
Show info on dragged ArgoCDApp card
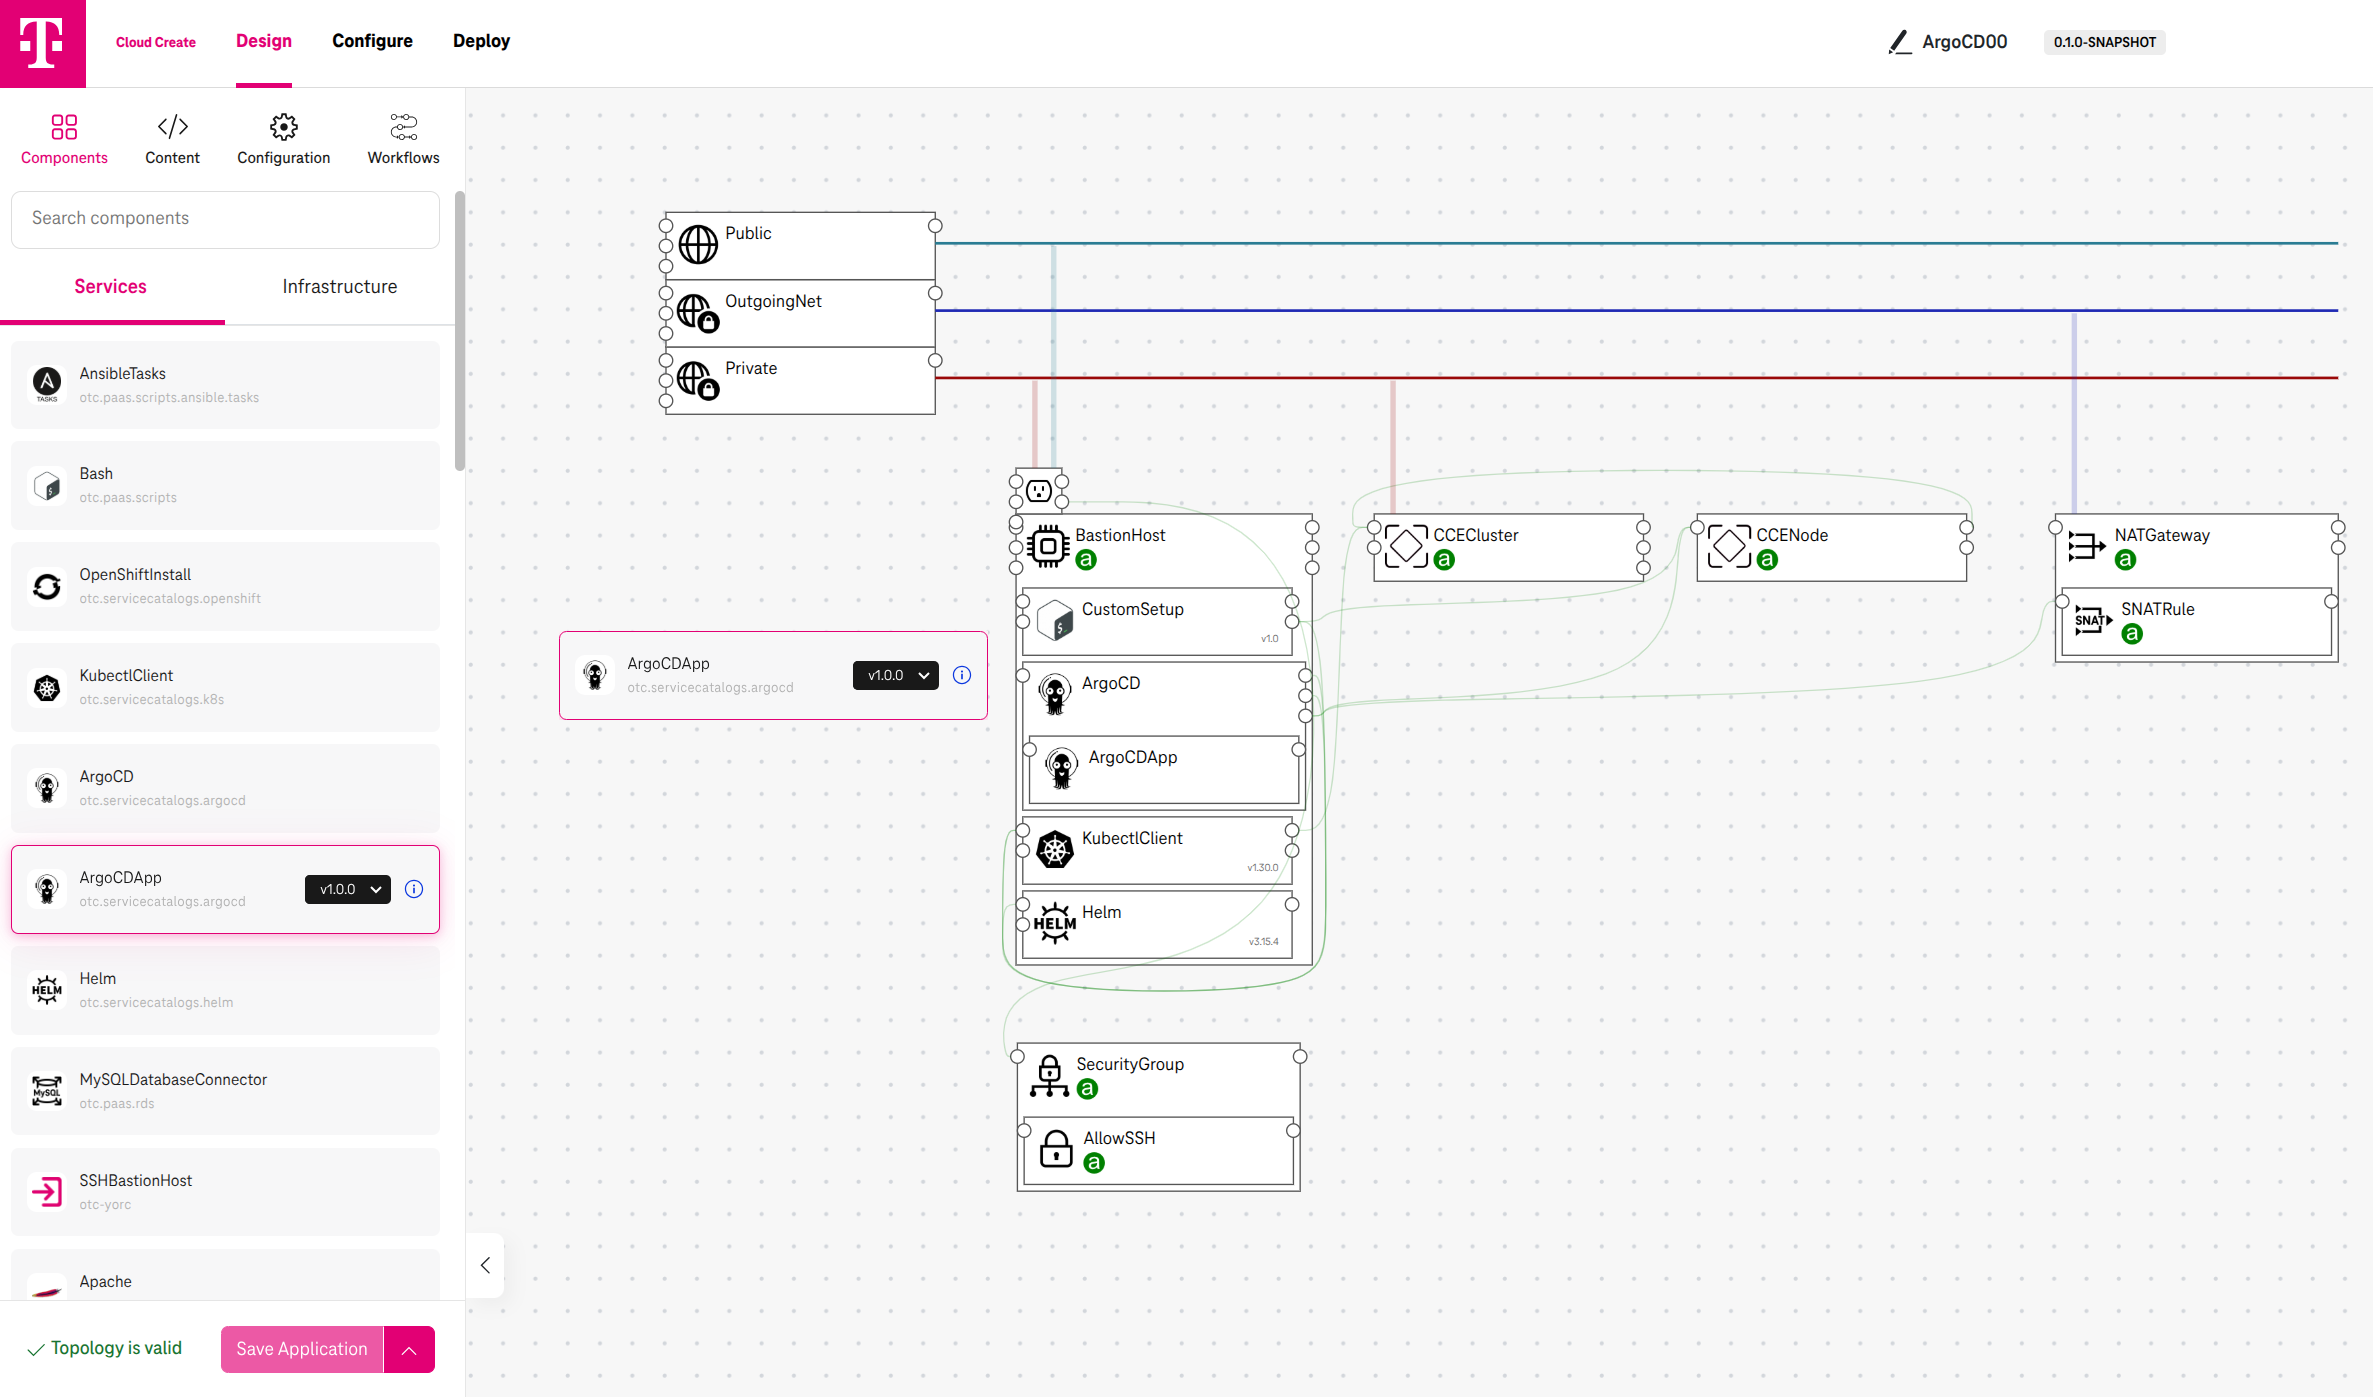pyautogui.click(x=962, y=675)
